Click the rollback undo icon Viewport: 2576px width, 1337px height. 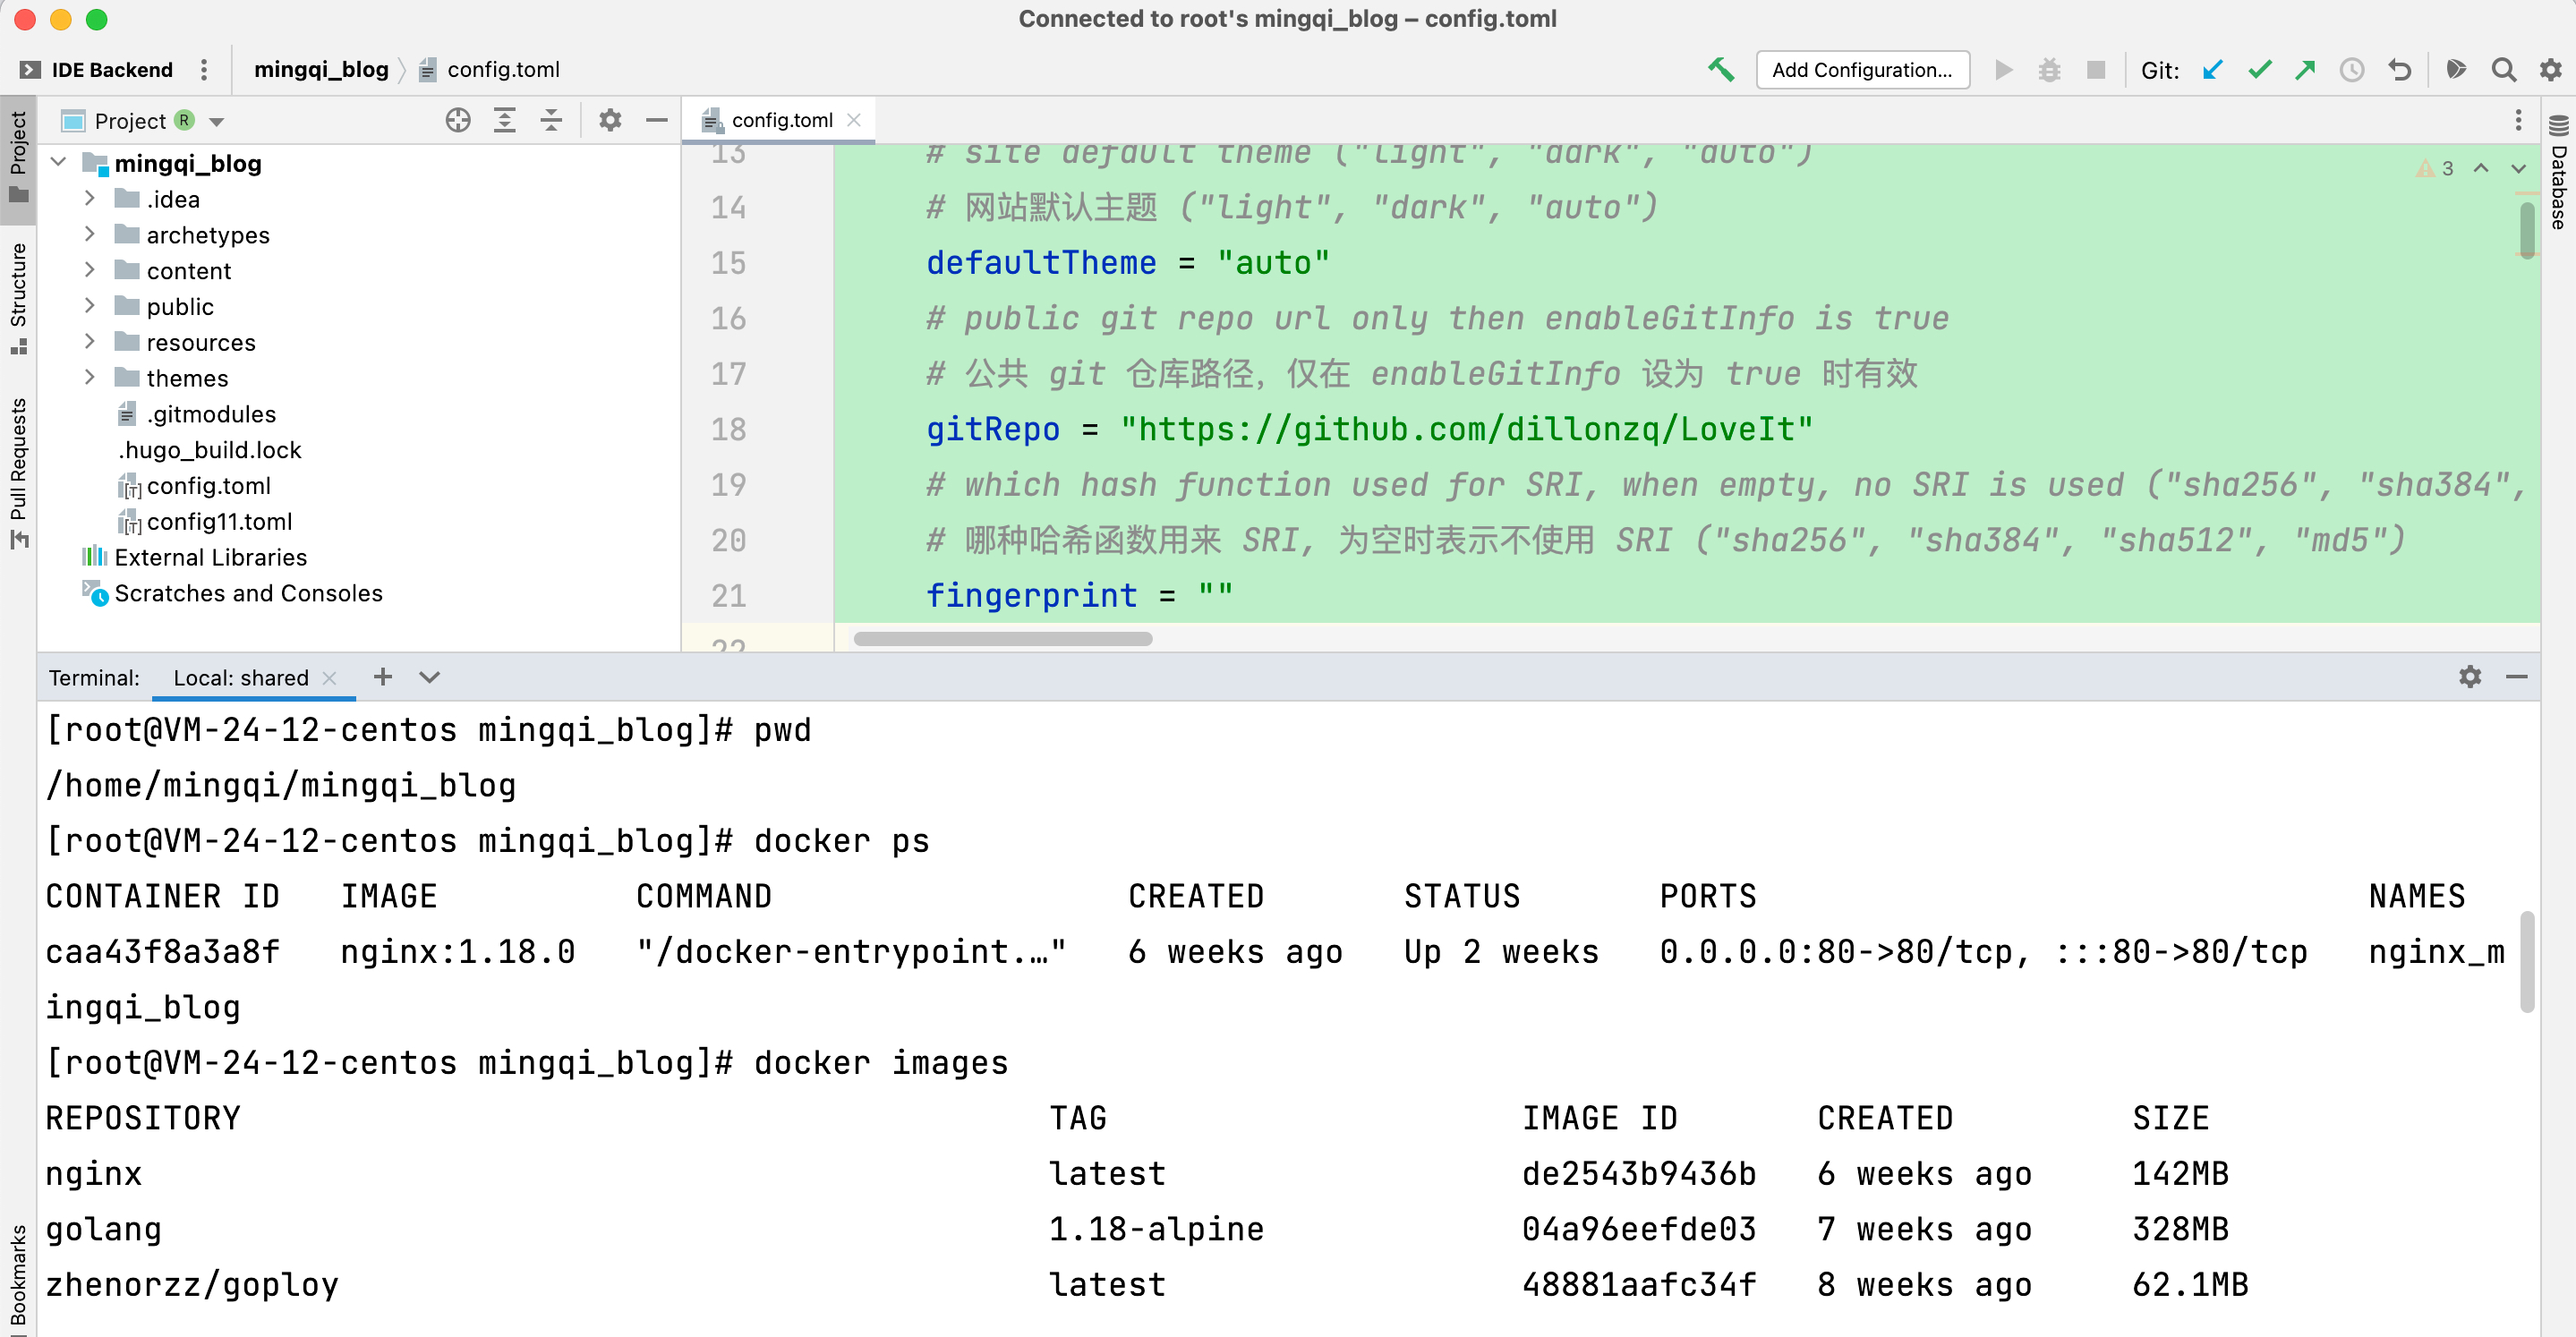coord(2399,70)
